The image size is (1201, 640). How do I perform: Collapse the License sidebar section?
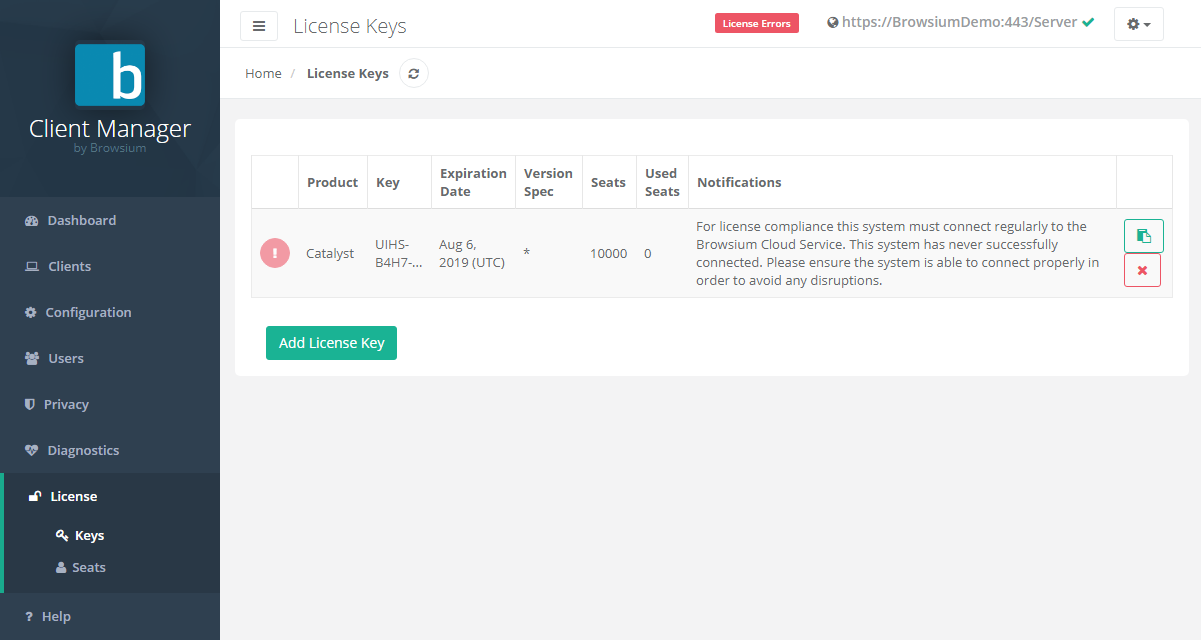pos(73,496)
